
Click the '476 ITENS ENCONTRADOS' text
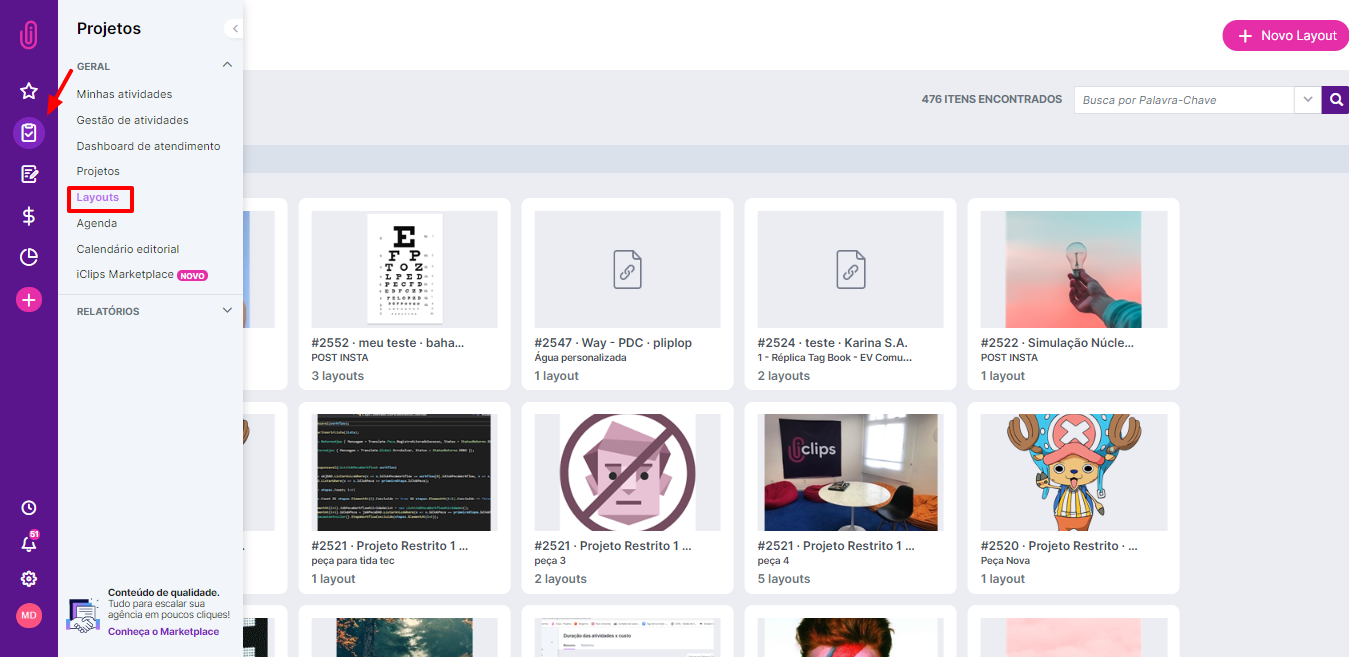992,100
